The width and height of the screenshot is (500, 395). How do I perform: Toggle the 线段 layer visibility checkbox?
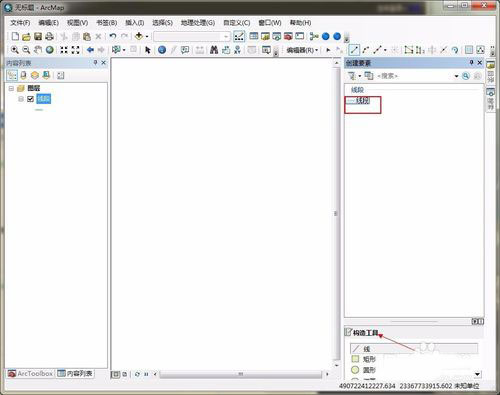coord(30,99)
